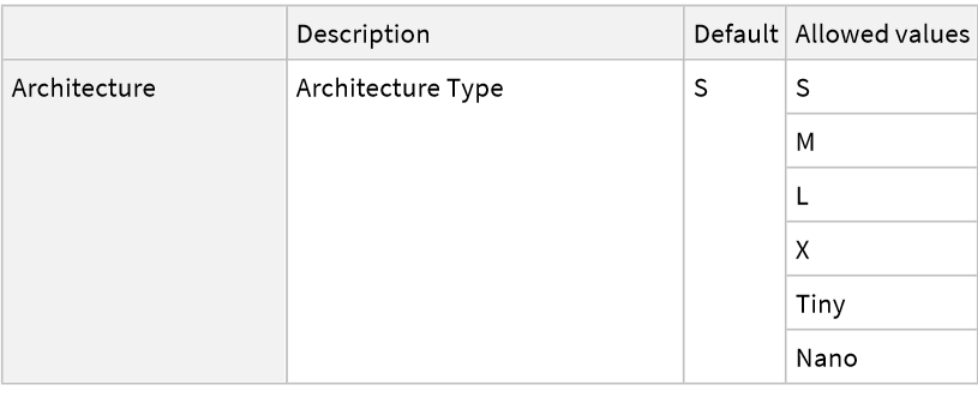The width and height of the screenshot is (980, 418).
Task: Click the word "Allowed" in the header
Action: click(x=836, y=33)
